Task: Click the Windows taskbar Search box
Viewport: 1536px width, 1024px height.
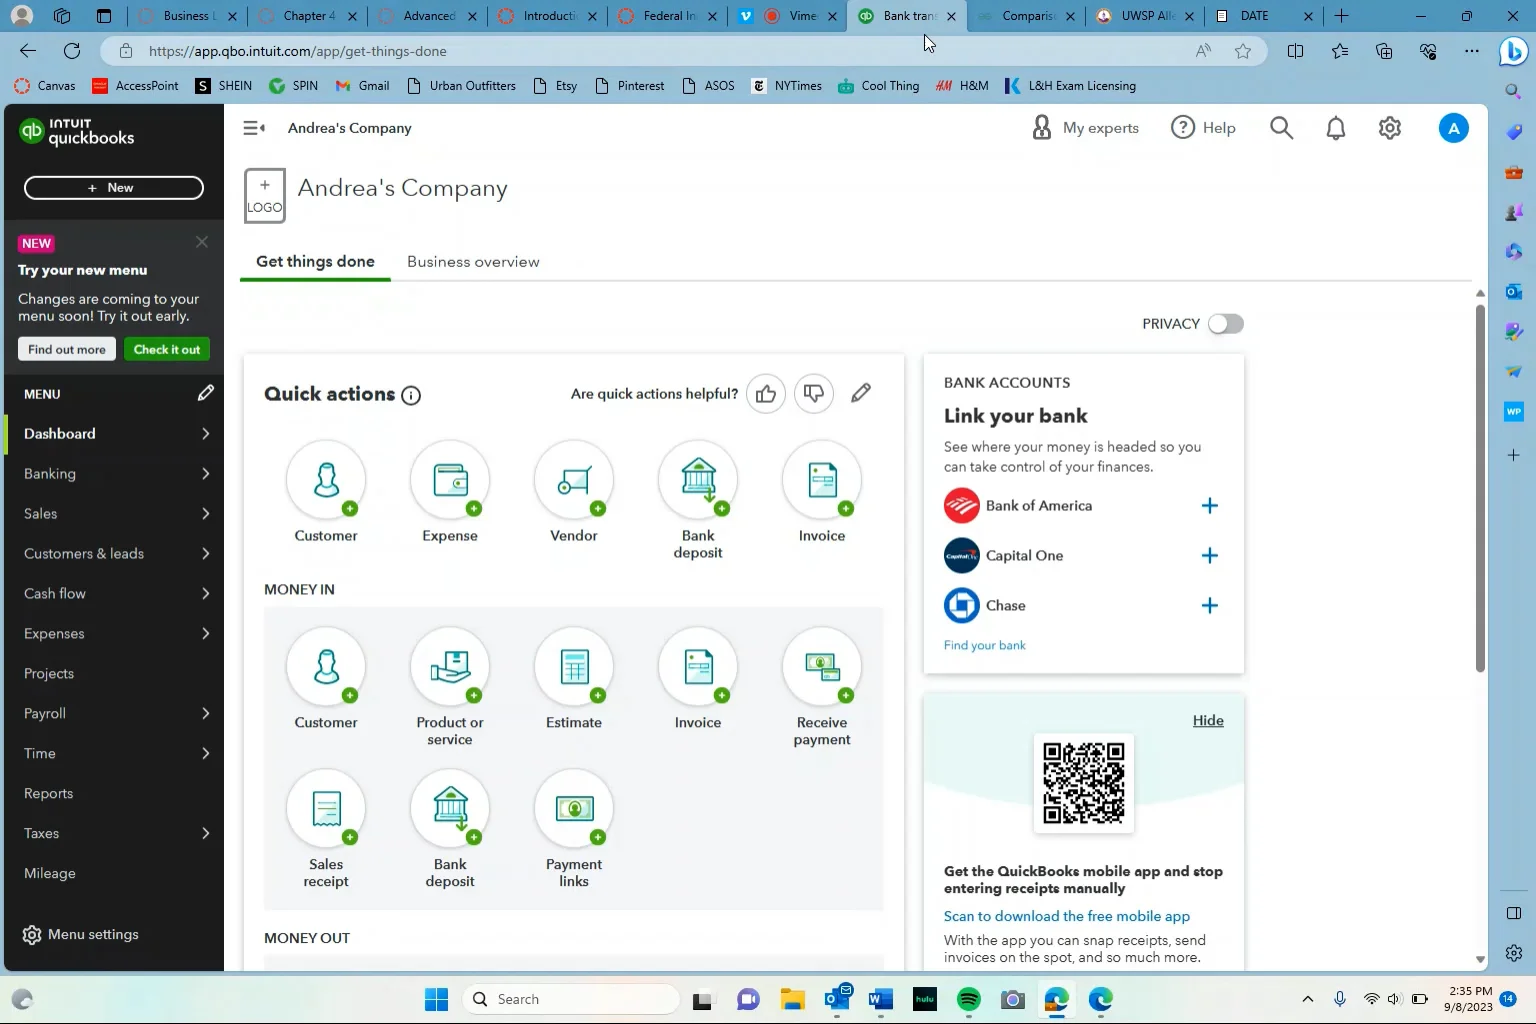Action: click(571, 999)
